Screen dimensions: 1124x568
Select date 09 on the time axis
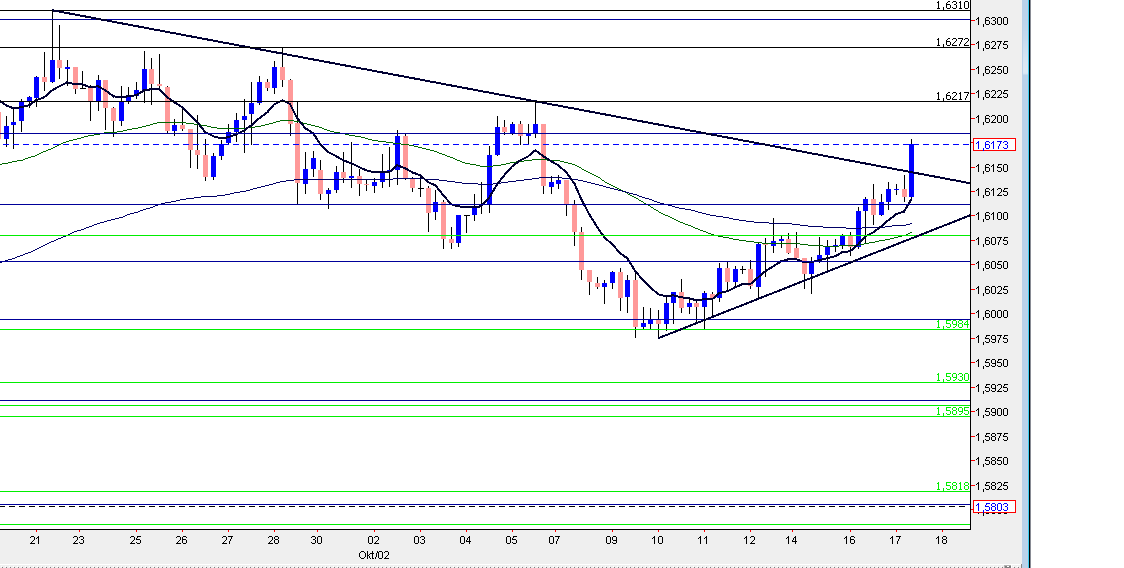(x=611, y=540)
